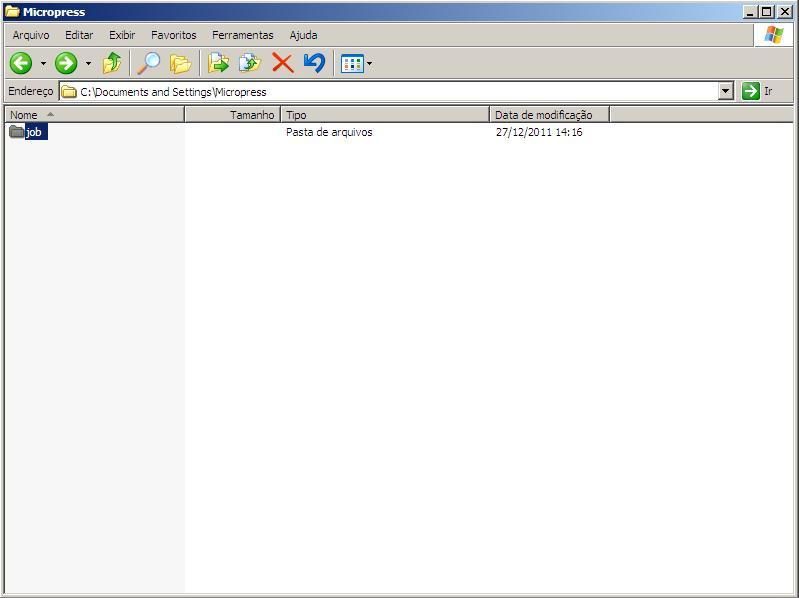Open the Views mode button
Image resolution: width=799 pixels, height=598 pixels.
pyautogui.click(x=352, y=64)
